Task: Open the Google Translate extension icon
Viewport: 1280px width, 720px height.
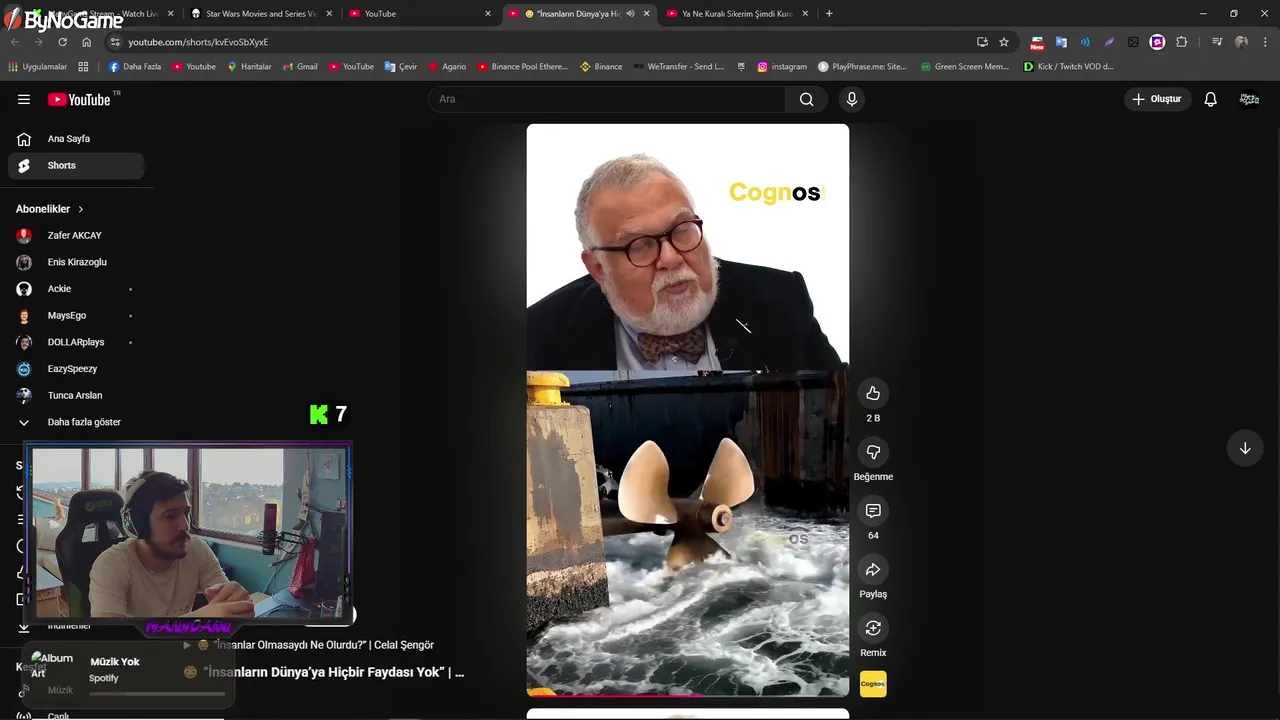Action: [1061, 42]
